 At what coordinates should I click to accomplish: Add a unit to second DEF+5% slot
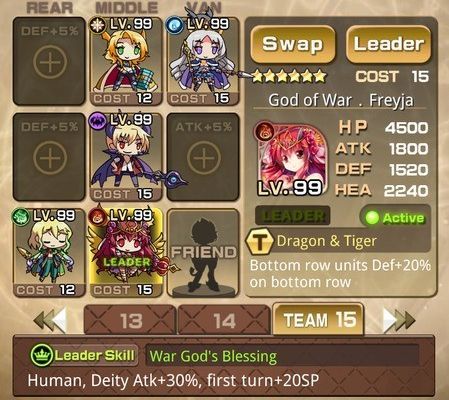(x=49, y=157)
